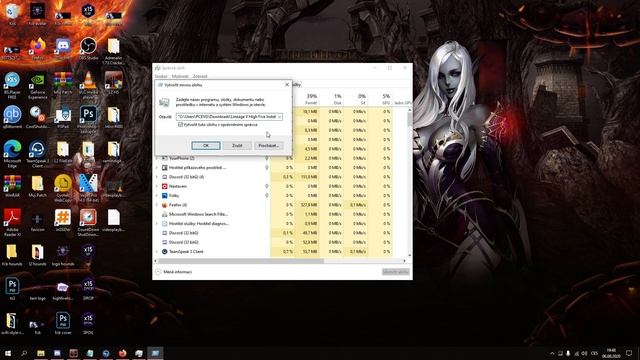
Task: Select the Photoshop desktop shortcut
Action: 88,119
